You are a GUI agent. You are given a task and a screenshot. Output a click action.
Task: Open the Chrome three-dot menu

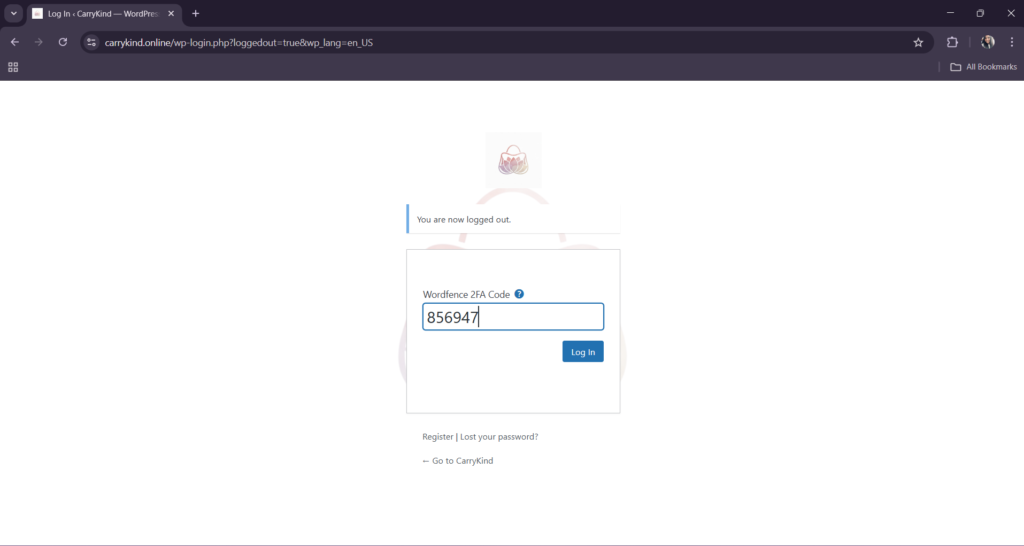[1011, 42]
